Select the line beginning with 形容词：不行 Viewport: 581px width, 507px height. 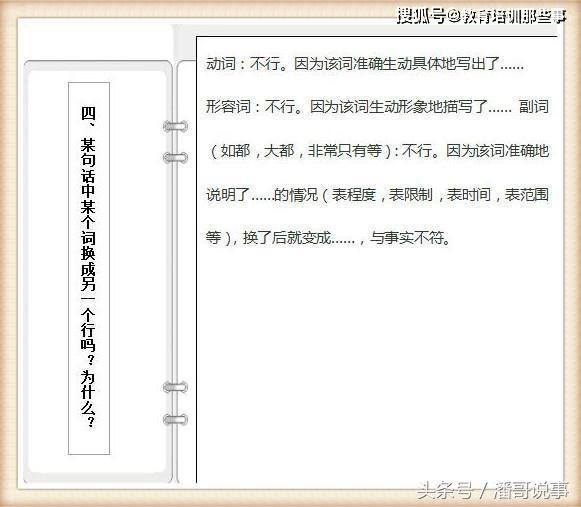point(377,107)
